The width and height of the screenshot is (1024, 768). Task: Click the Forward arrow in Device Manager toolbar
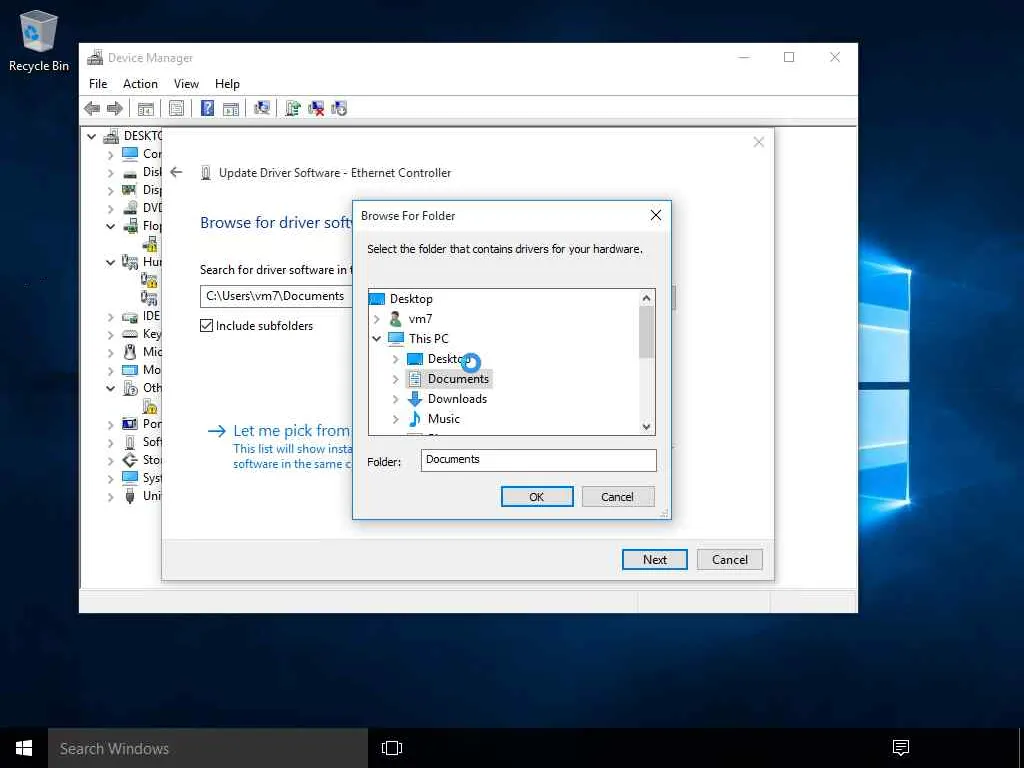tap(115, 108)
